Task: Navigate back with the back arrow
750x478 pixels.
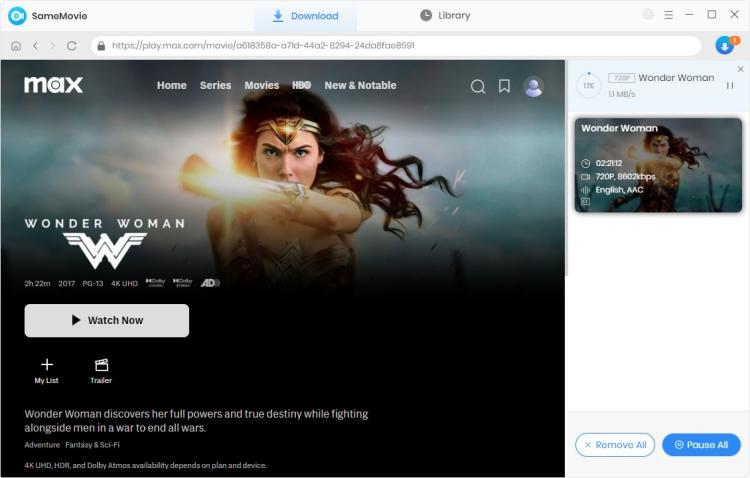Action: 35,46
